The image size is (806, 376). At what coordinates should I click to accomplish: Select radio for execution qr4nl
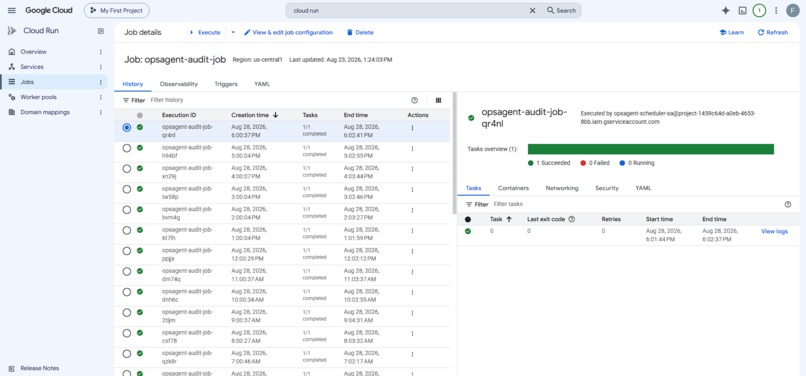127,128
